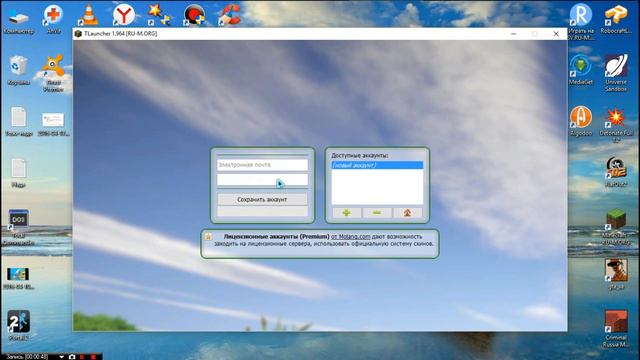The width and height of the screenshot is (640, 360).
Task: Open the DOS command shortcut icon
Action: click(x=18, y=227)
